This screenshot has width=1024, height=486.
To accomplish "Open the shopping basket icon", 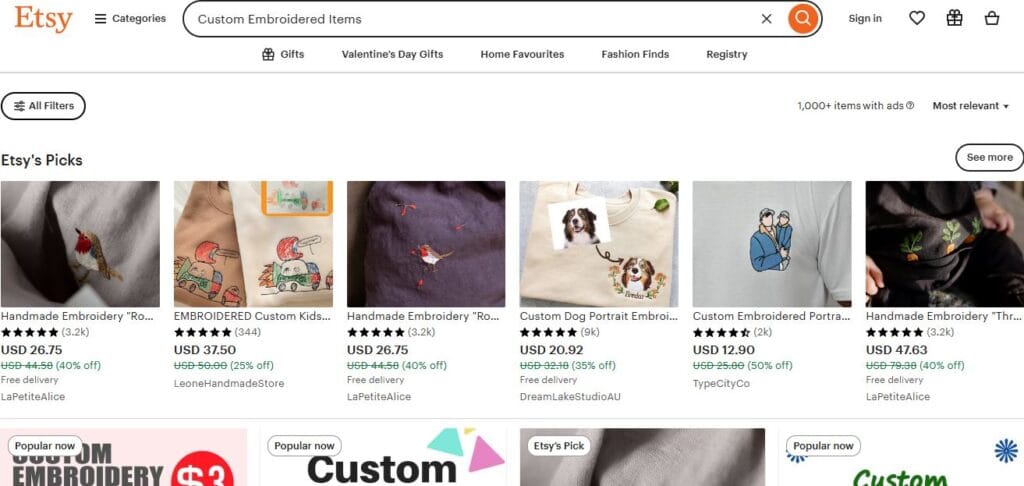I will tap(991, 18).
